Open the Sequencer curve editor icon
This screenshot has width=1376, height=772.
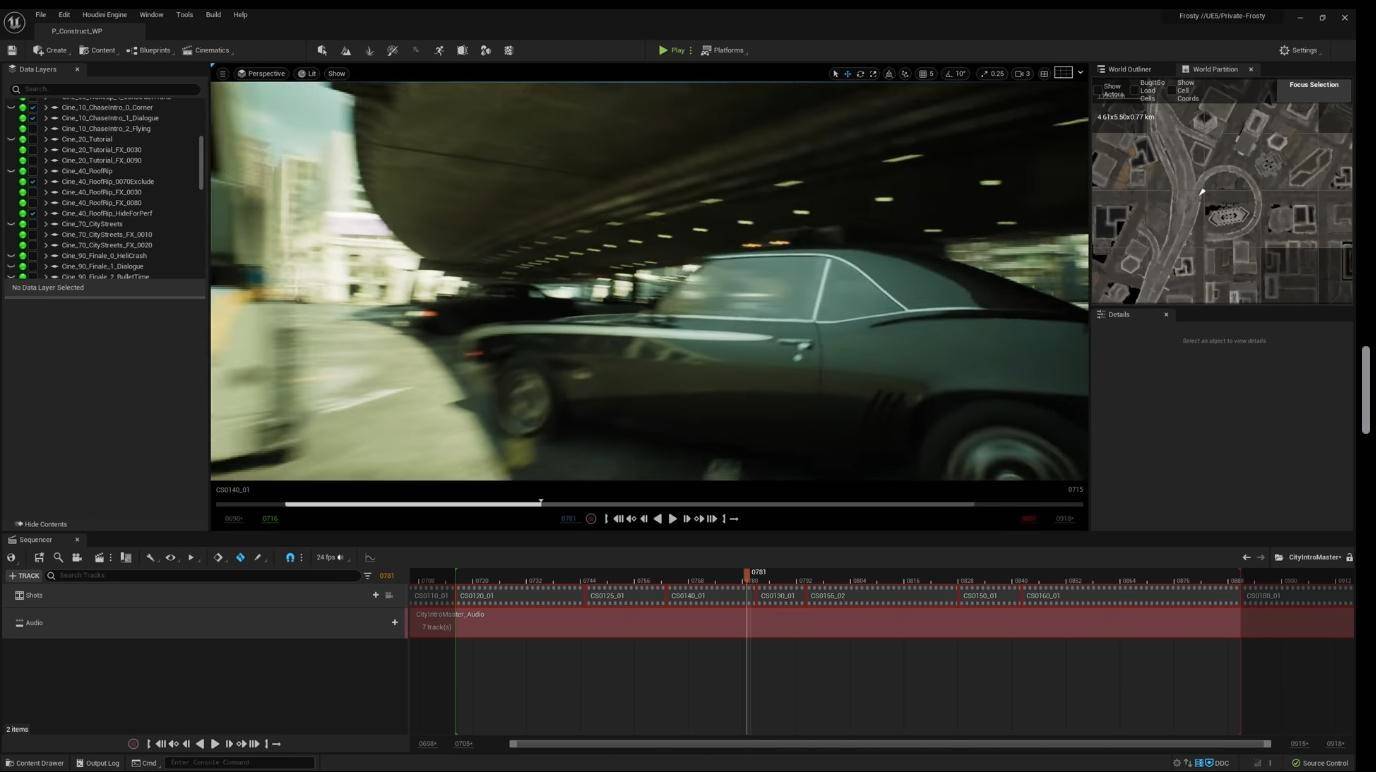pos(369,557)
